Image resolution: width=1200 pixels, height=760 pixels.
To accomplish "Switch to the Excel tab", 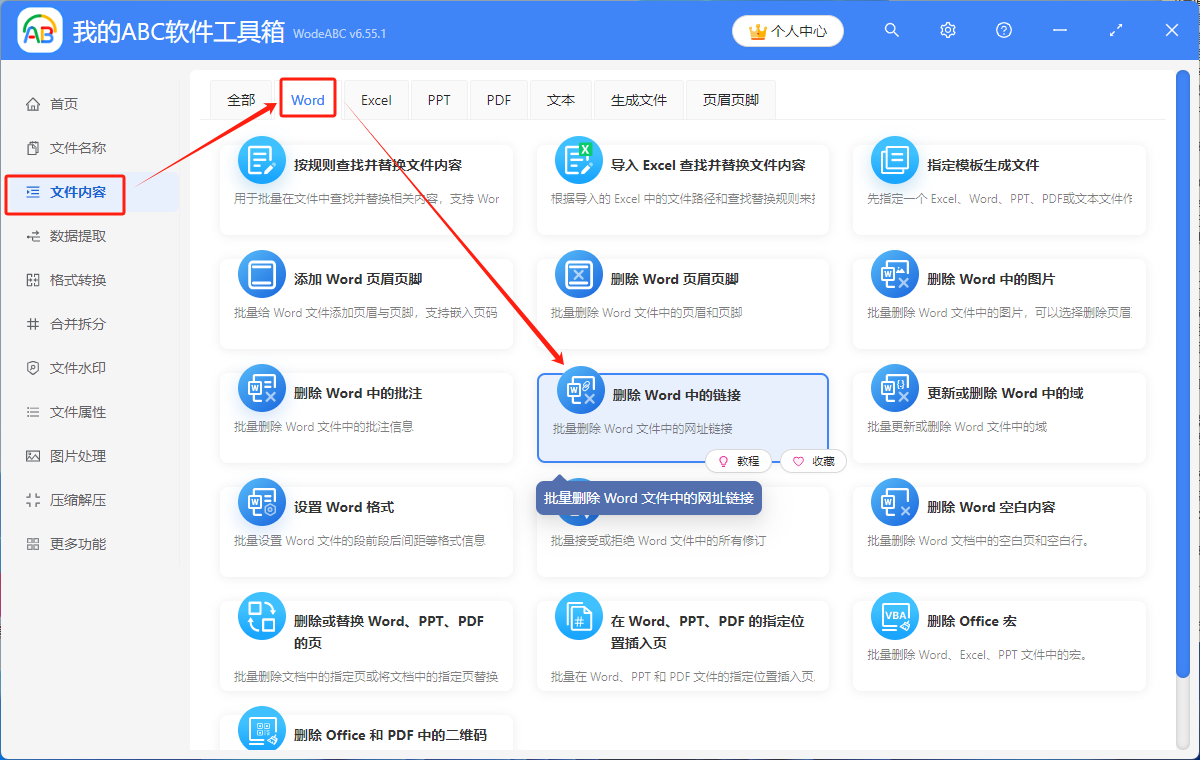I will pyautogui.click(x=375, y=99).
